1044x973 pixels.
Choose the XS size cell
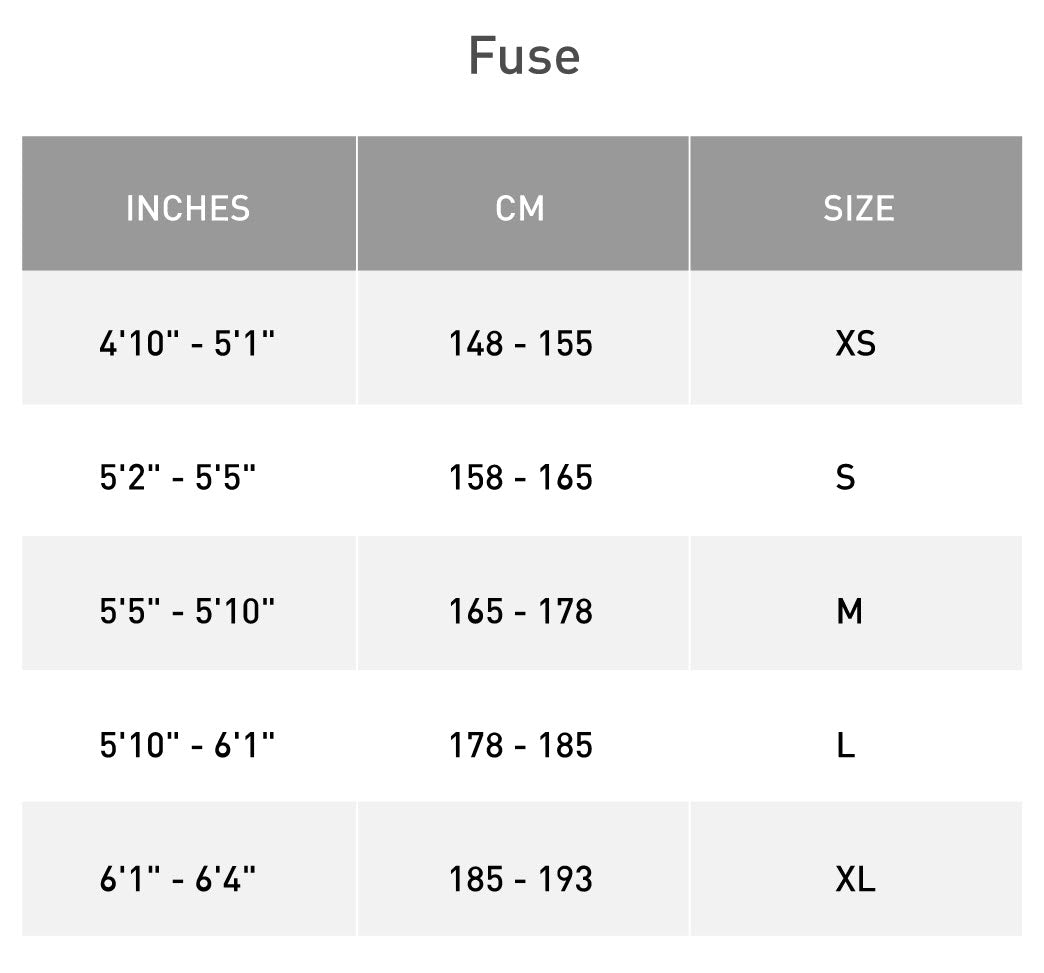(x=855, y=344)
